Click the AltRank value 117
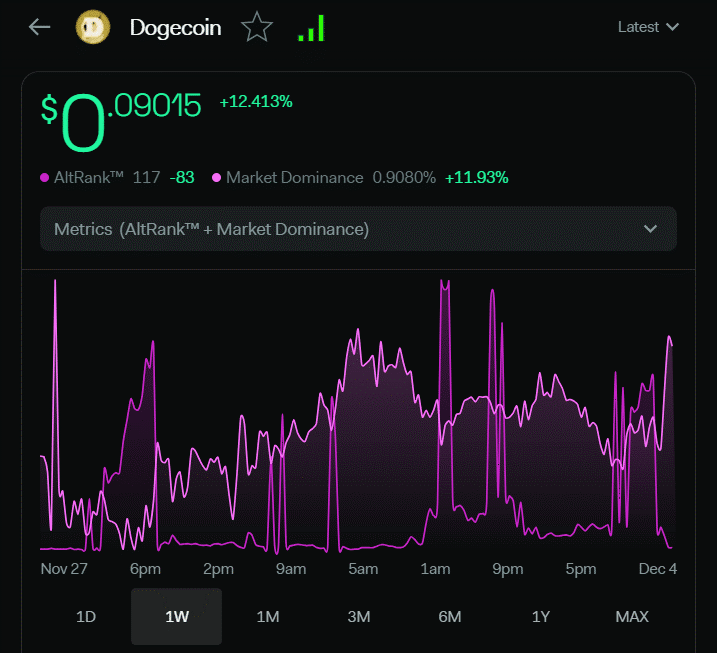717x653 pixels. pos(146,177)
